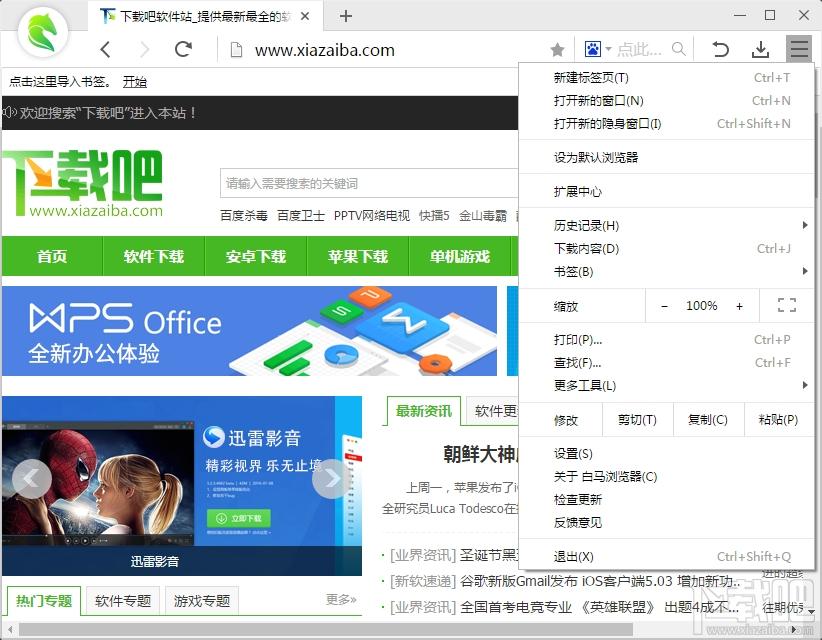Click the 迅雷影音 carousel image
The height and width of the screenshot is (640, 822).
[x=182, y=485]
